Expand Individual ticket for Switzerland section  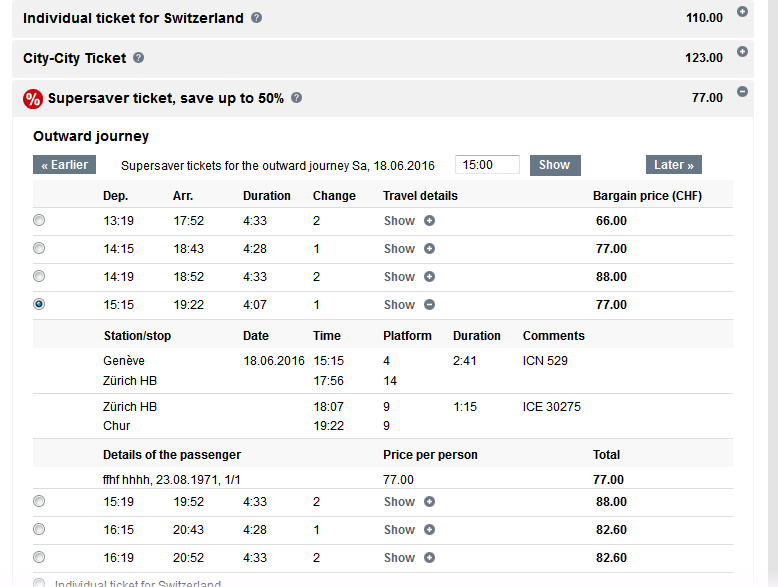coord(742,12)
